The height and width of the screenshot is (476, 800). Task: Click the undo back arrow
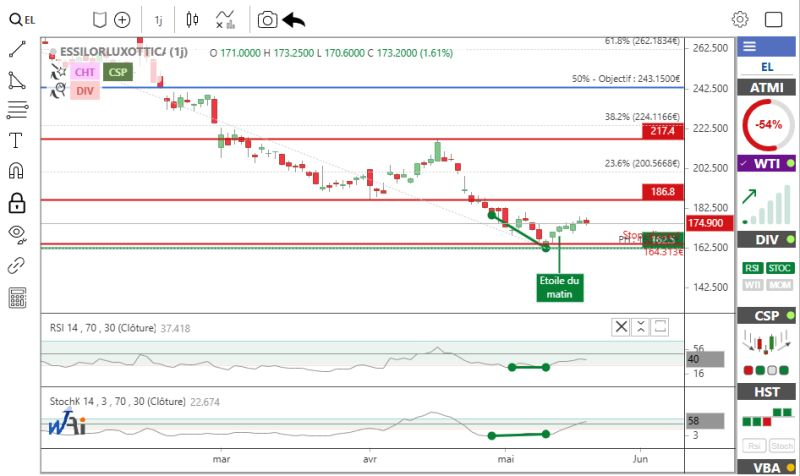pos(293,20)
